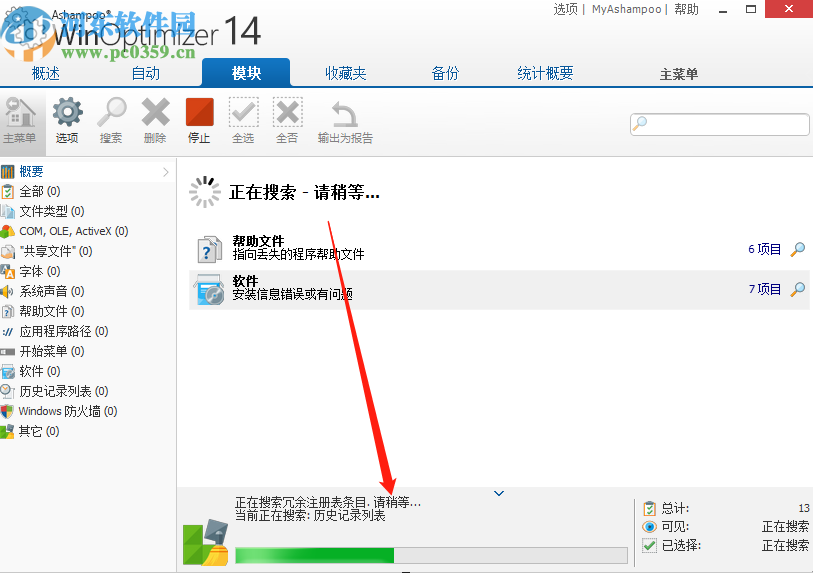Click the 已选择 checkmark icon

(649, 546)
